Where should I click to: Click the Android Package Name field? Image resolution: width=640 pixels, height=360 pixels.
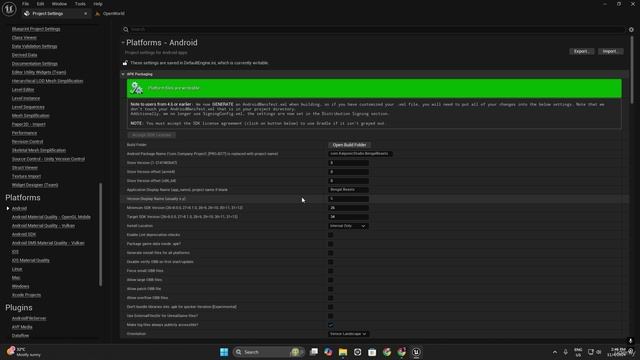[360, 154]
